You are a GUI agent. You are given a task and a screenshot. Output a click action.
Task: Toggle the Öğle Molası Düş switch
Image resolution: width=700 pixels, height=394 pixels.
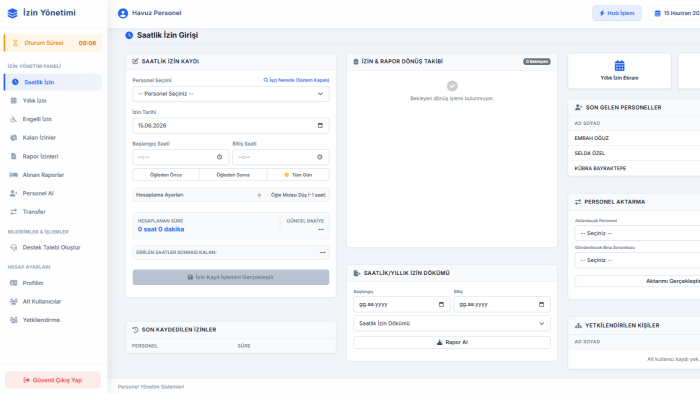point(262,195)
